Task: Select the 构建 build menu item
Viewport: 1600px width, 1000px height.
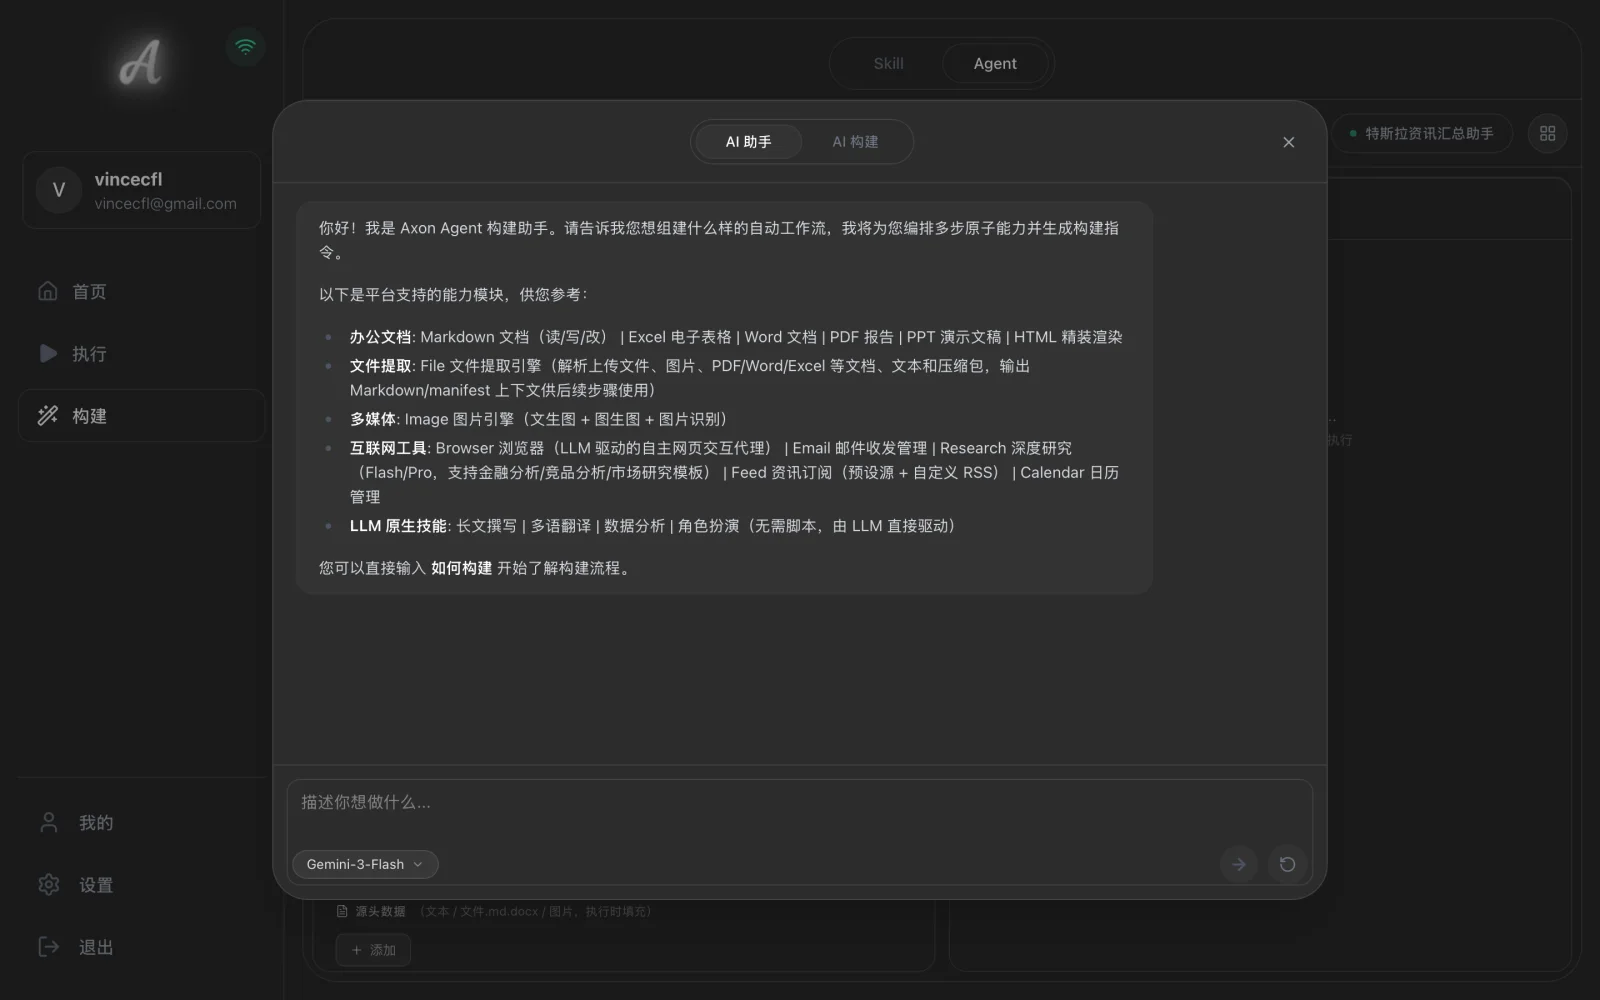Action: [x=142, y=415]
